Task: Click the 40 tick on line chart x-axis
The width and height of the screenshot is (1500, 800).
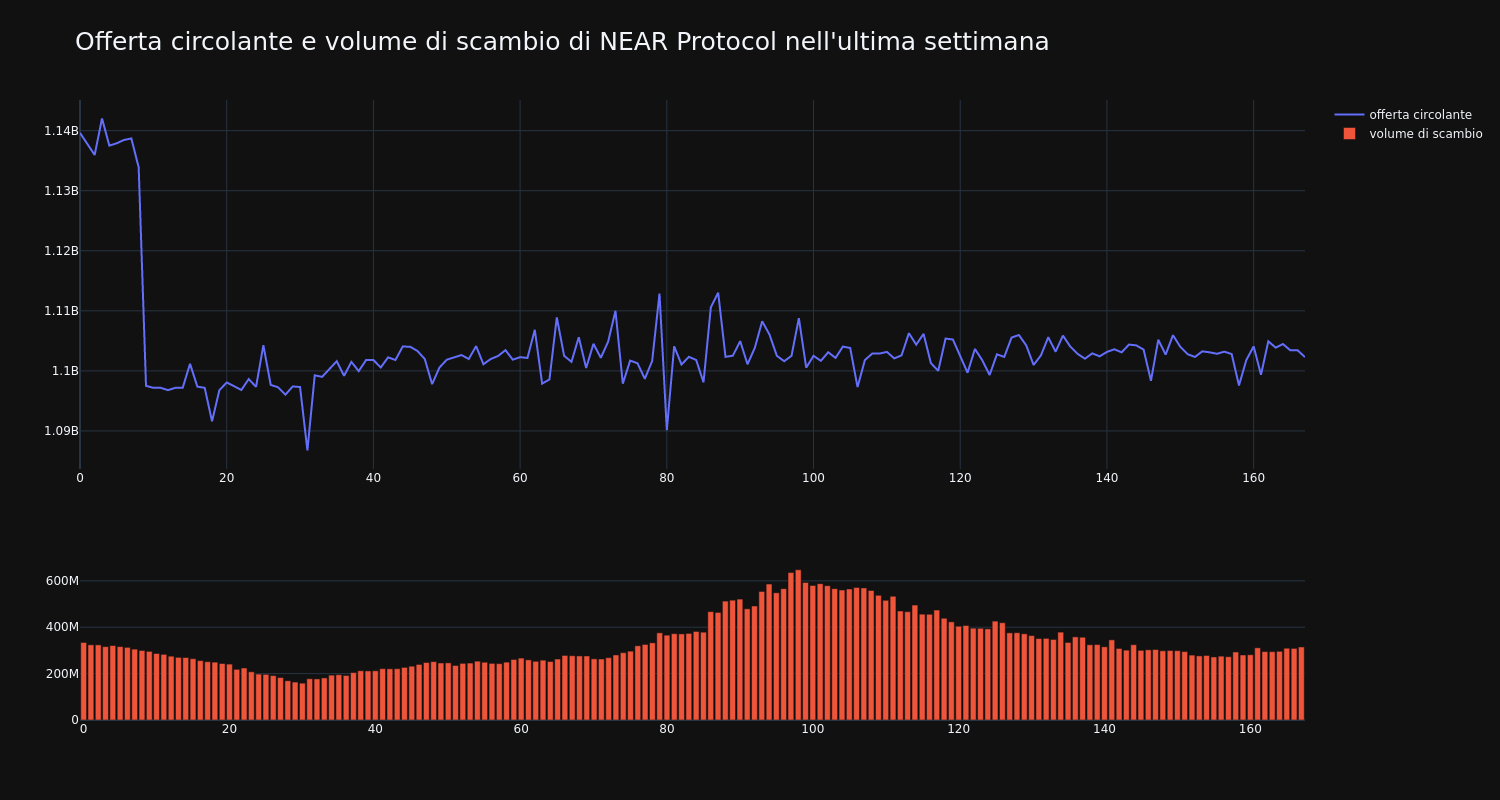Action: point(373,478)
